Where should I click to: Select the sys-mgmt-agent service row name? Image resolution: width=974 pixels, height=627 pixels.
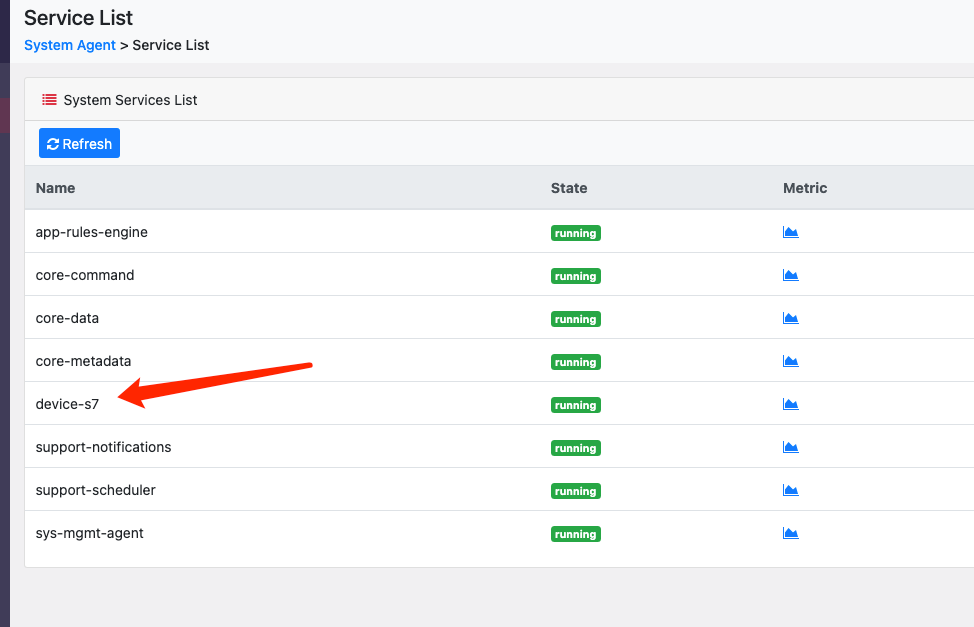(90, 533)
